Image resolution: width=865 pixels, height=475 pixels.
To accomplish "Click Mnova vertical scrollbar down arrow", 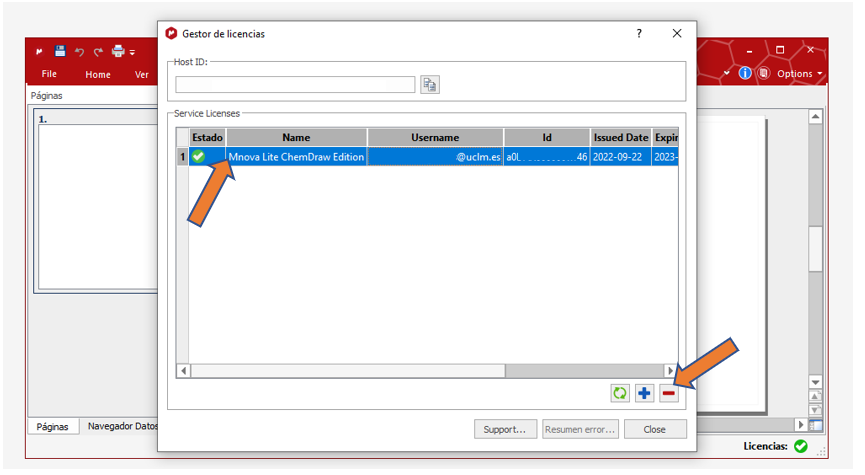I will (815, 382).
